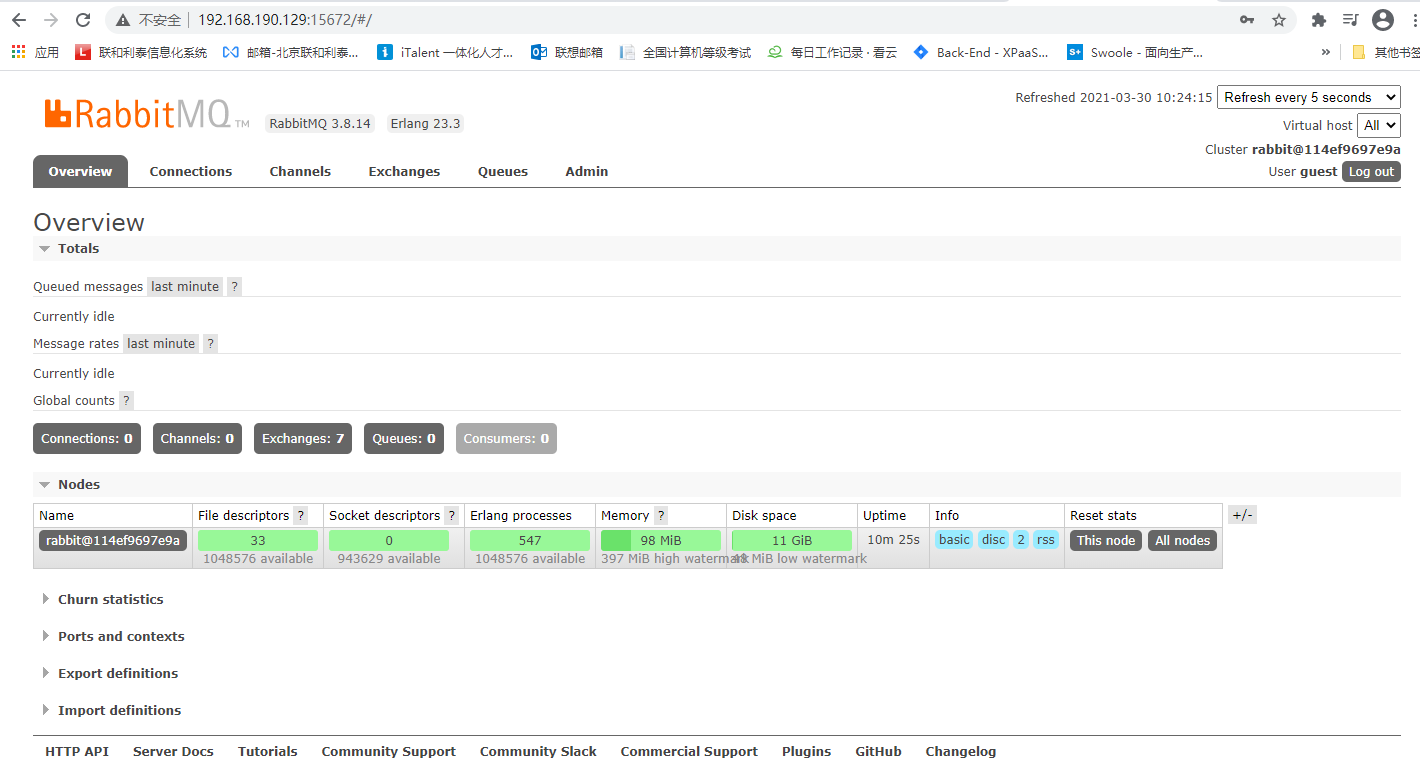Change Message rates last minute range

point(161,344)
